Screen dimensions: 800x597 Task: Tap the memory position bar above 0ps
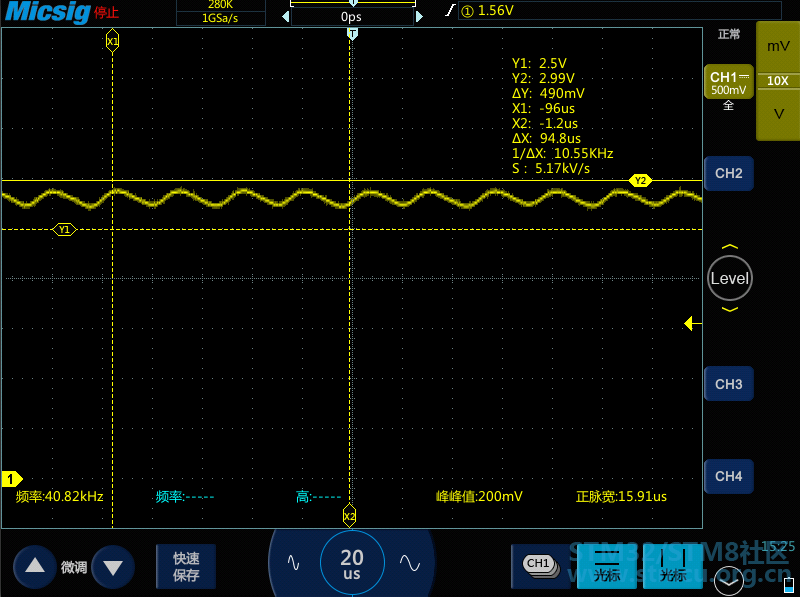click(x=353, y=3)
